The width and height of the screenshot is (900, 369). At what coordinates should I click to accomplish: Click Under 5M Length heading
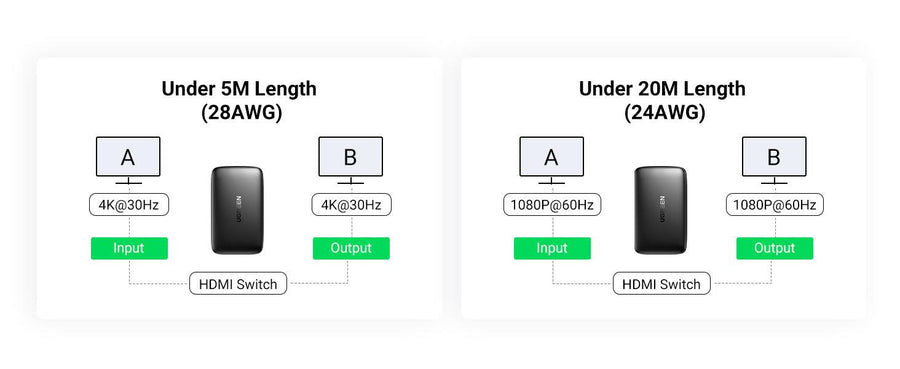coord(239,89)
